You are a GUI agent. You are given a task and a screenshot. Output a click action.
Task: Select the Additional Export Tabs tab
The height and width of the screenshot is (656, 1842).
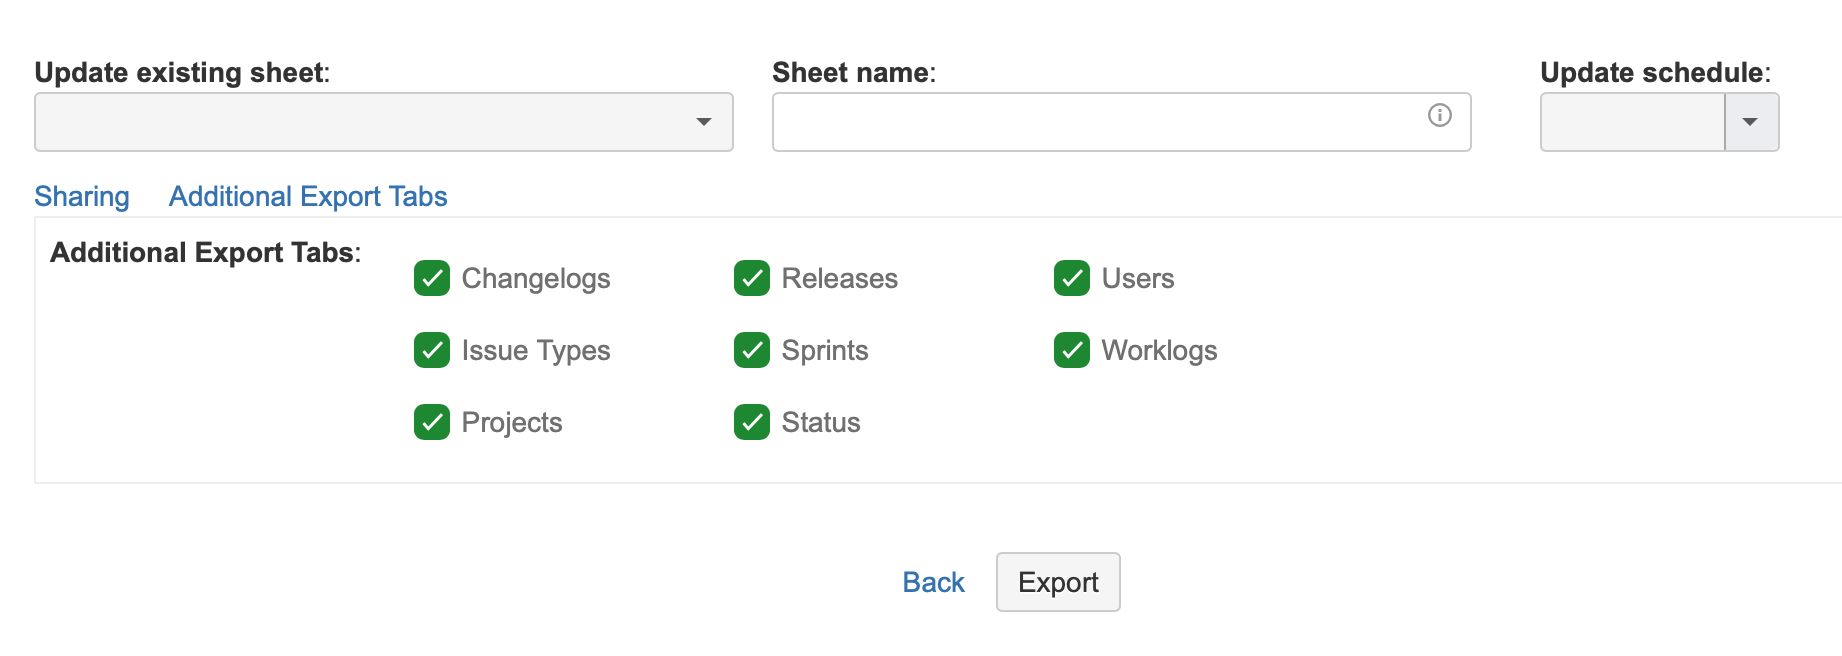[x=308, y=197]
